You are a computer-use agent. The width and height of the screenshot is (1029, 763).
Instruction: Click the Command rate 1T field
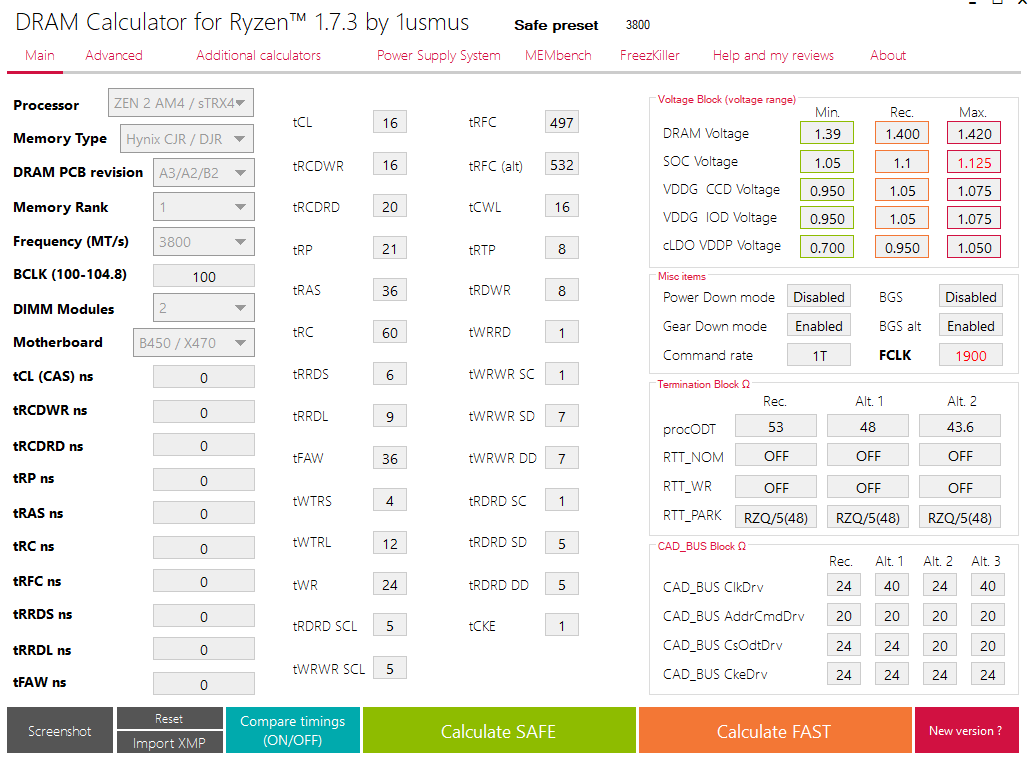(x=819, y=355)
